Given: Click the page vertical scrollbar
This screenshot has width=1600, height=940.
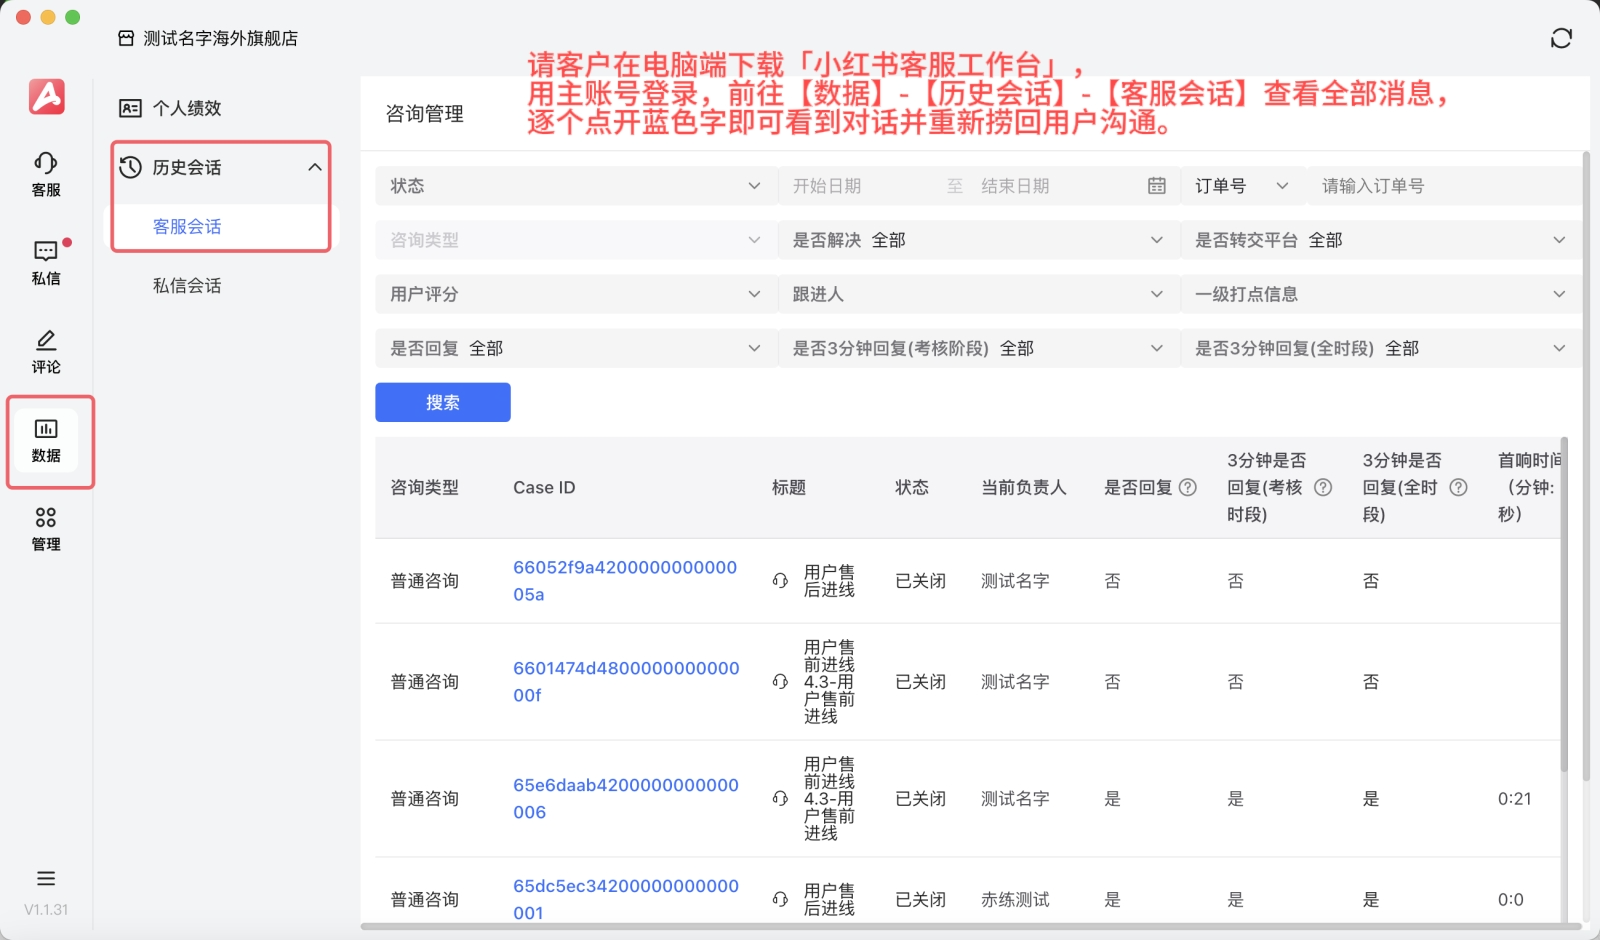Looking at the screenshot, I should coord(1586,465).
